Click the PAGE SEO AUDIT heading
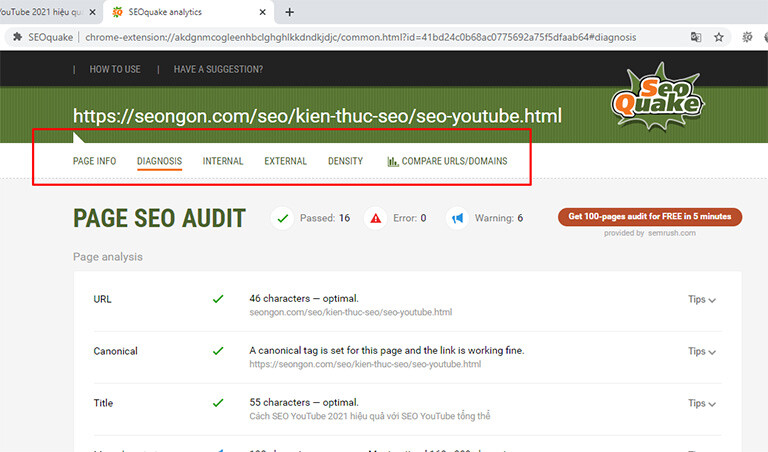768x452 pixels. pos(159,218)
